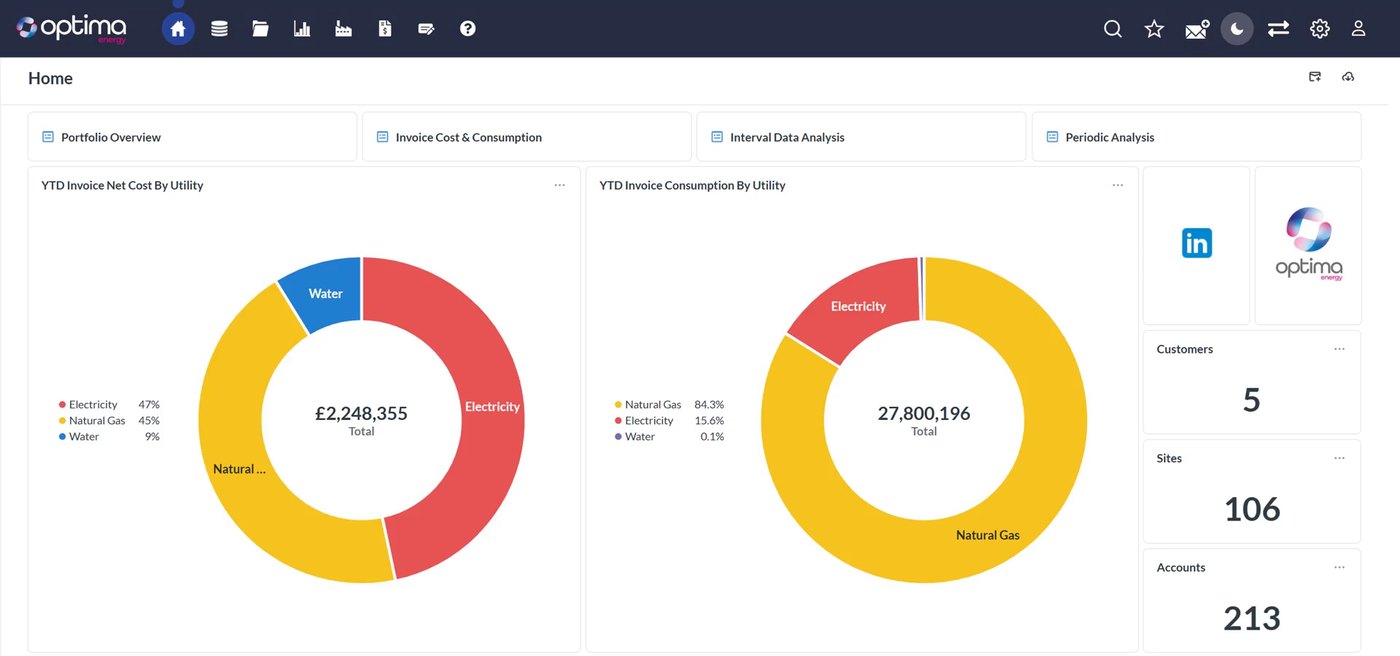Open the folder icon in the navbar

point(260,29)
